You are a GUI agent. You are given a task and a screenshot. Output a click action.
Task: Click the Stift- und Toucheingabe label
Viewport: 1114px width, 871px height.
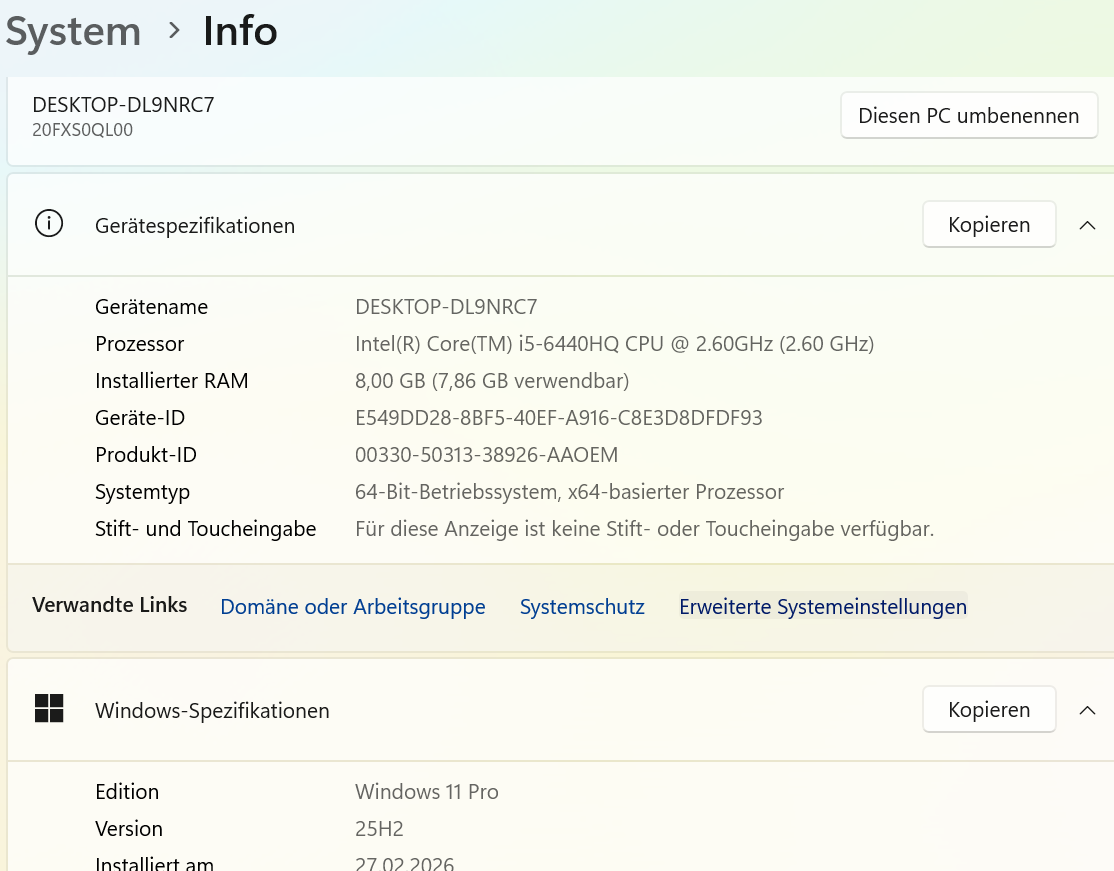tap(205, 529)
